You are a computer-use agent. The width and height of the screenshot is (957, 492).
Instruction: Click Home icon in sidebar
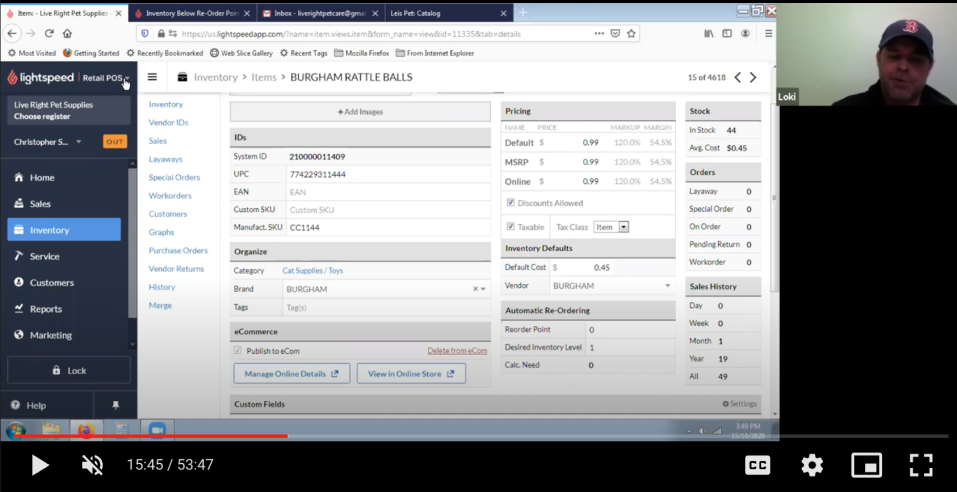point(18,177)
